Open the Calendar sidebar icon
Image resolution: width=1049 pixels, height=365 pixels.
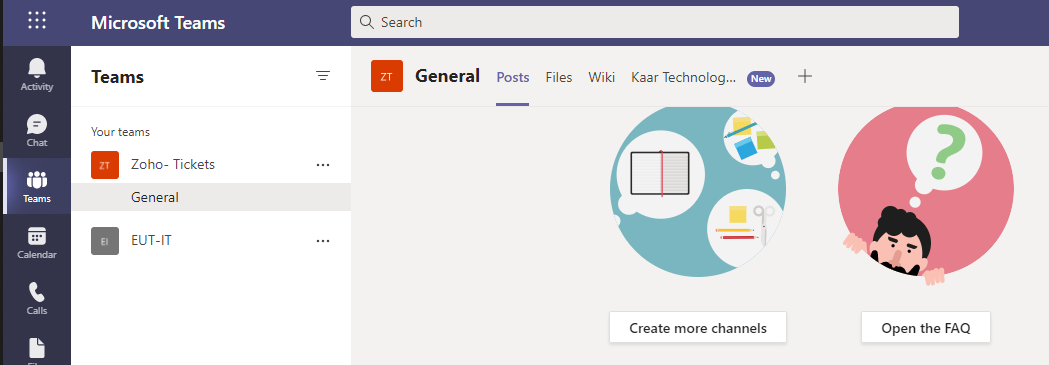(37, 243)
